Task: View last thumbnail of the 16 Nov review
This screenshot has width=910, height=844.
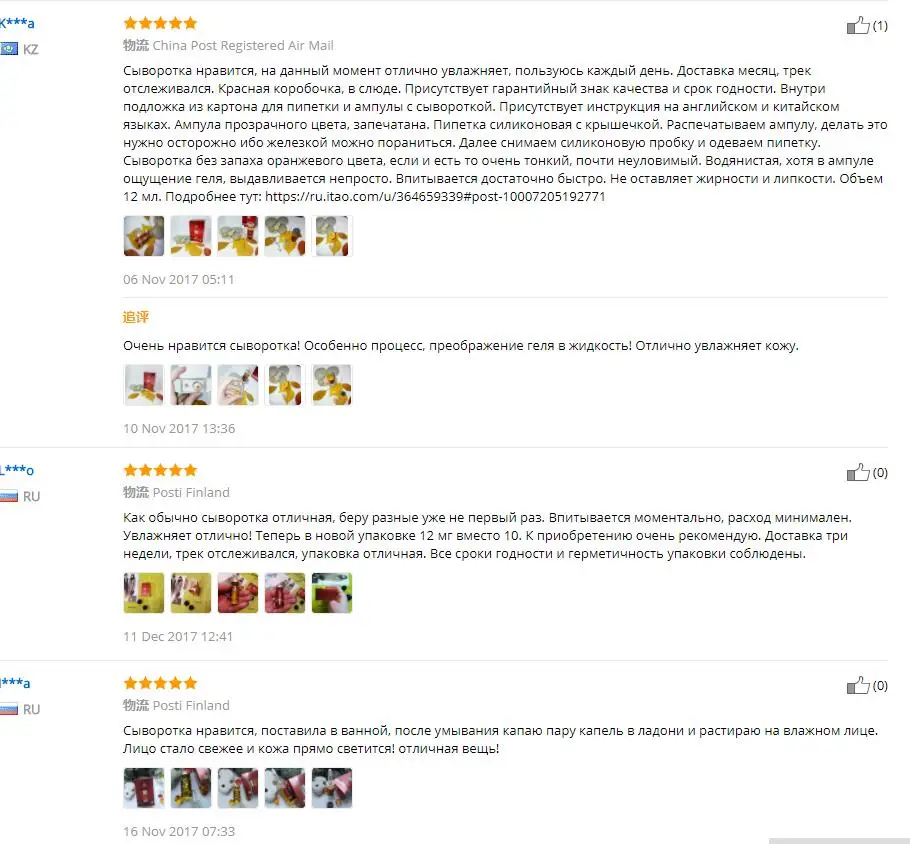Action: [332, 788]
